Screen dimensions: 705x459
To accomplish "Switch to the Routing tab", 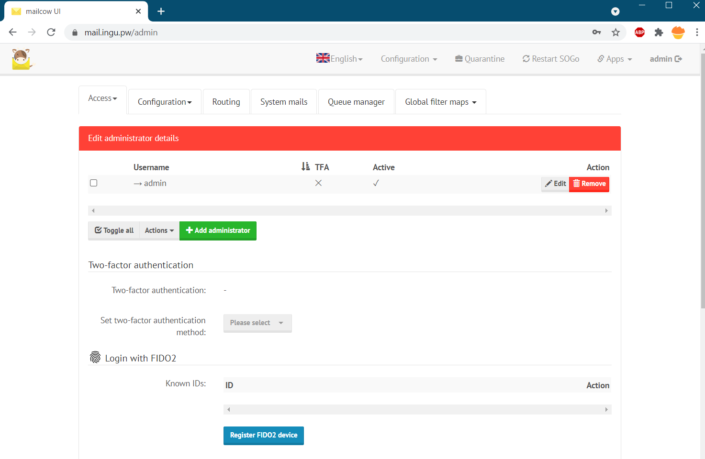I will [226, 102].
